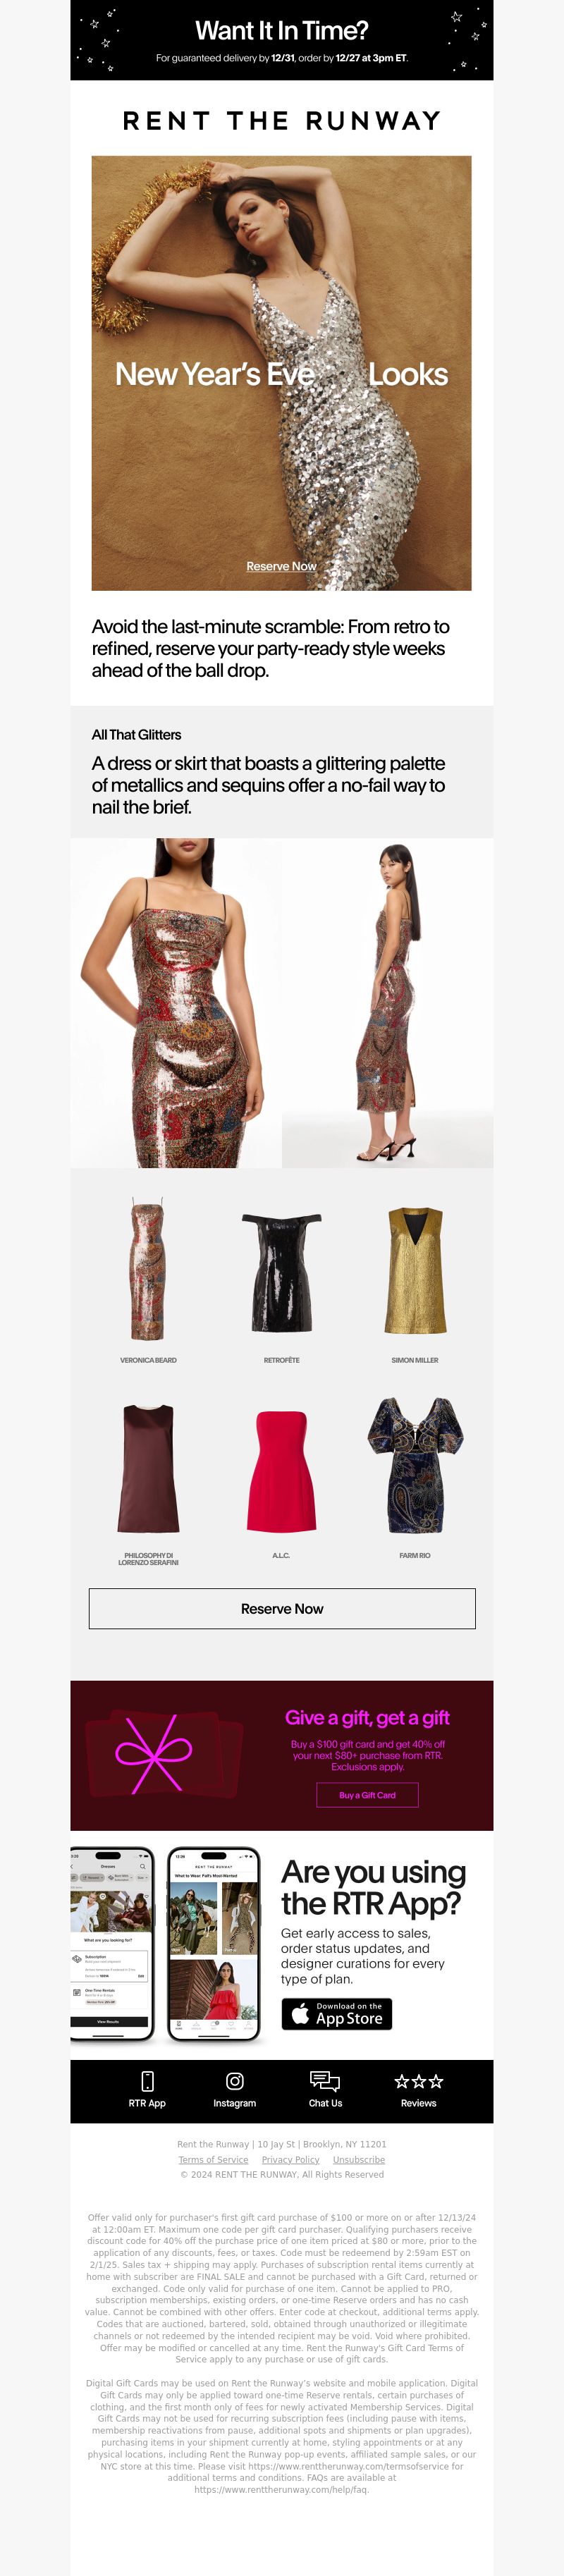Click the outlined Reserve Now button
Screen dimensions: 564x2576
(x=282, y=1608)
